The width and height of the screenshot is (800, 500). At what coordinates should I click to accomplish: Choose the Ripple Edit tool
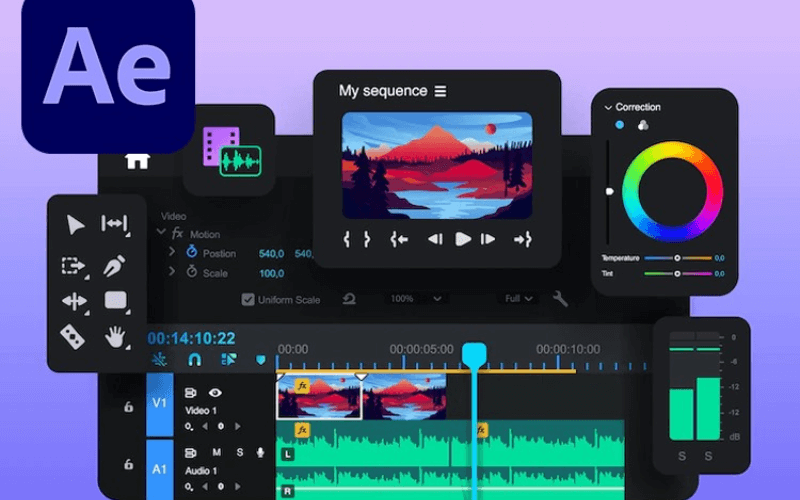tap(115, 225)
